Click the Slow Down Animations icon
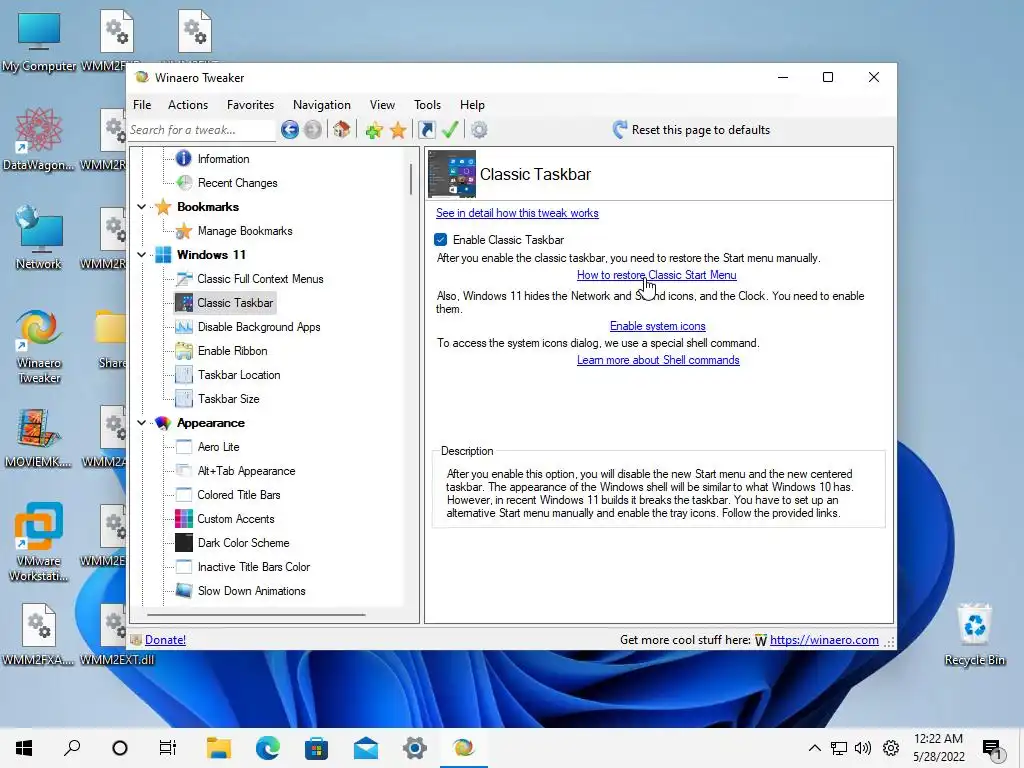1024x768 pixels. coord(184,590)
